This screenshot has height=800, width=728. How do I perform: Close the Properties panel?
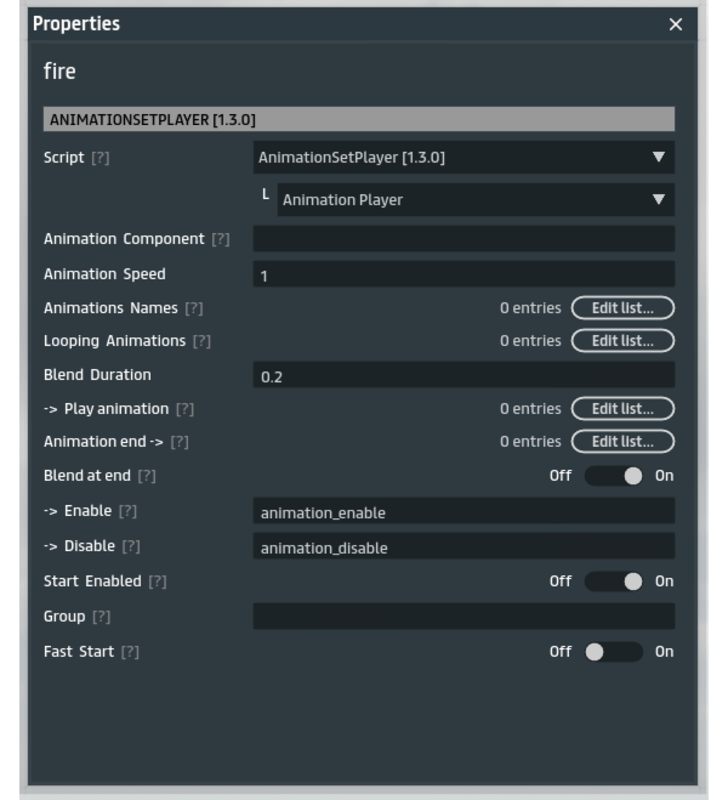[676, 24]
